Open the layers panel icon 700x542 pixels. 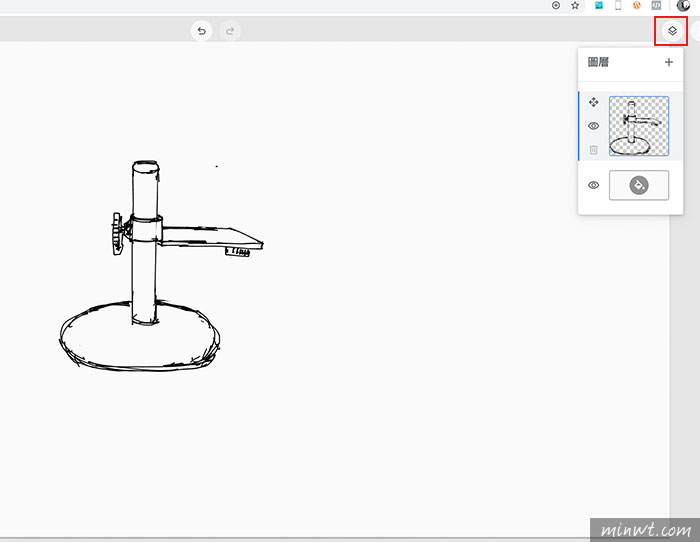[x=672, y=31]
